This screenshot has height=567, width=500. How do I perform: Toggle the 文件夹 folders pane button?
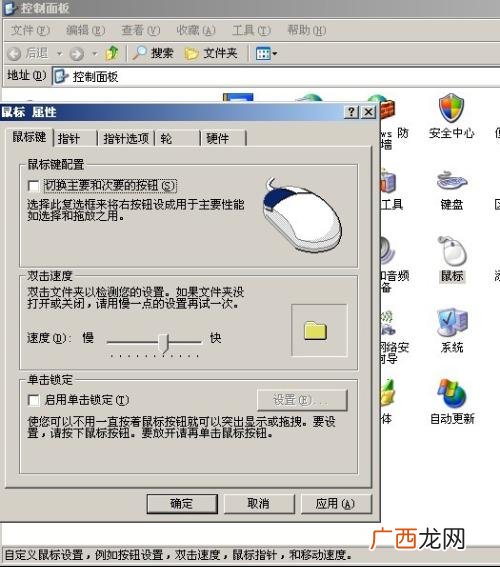[211, 54]
